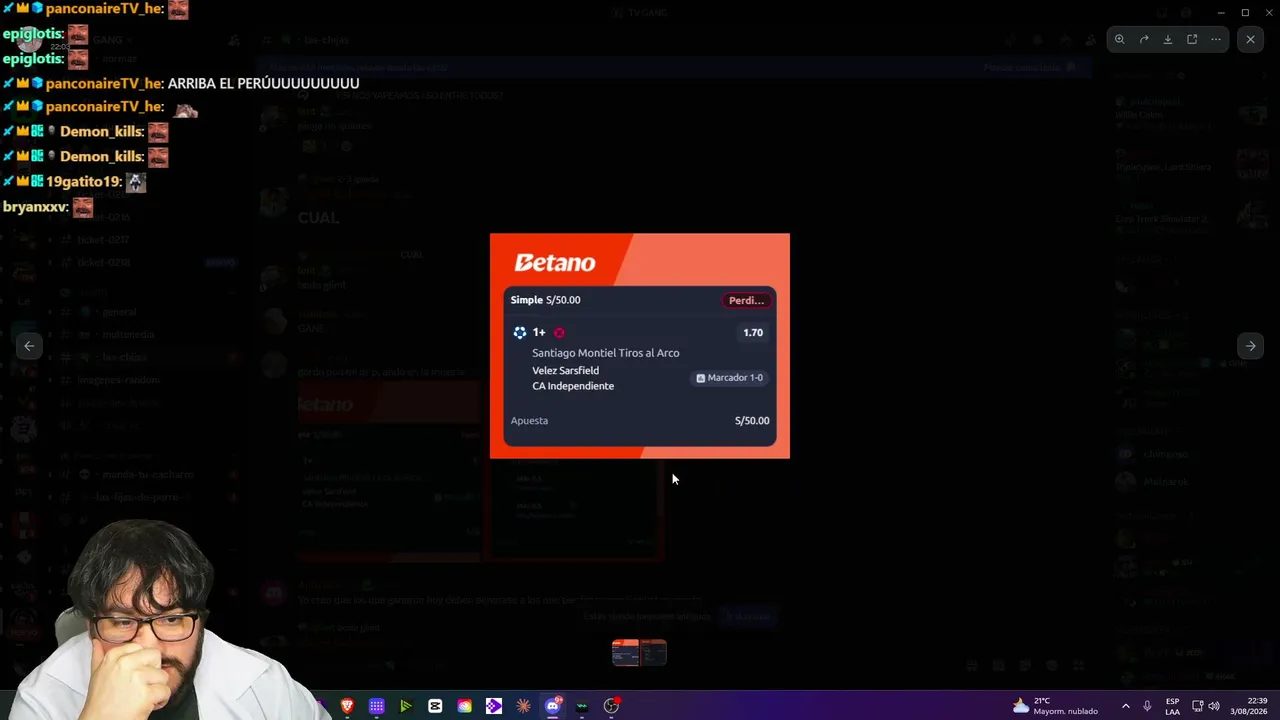Expand the hidden system tray icons

(1125, 706)
